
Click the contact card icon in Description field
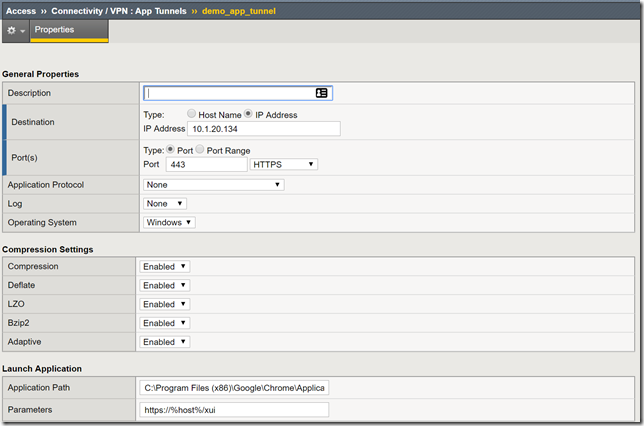click(x=321, y=93)
